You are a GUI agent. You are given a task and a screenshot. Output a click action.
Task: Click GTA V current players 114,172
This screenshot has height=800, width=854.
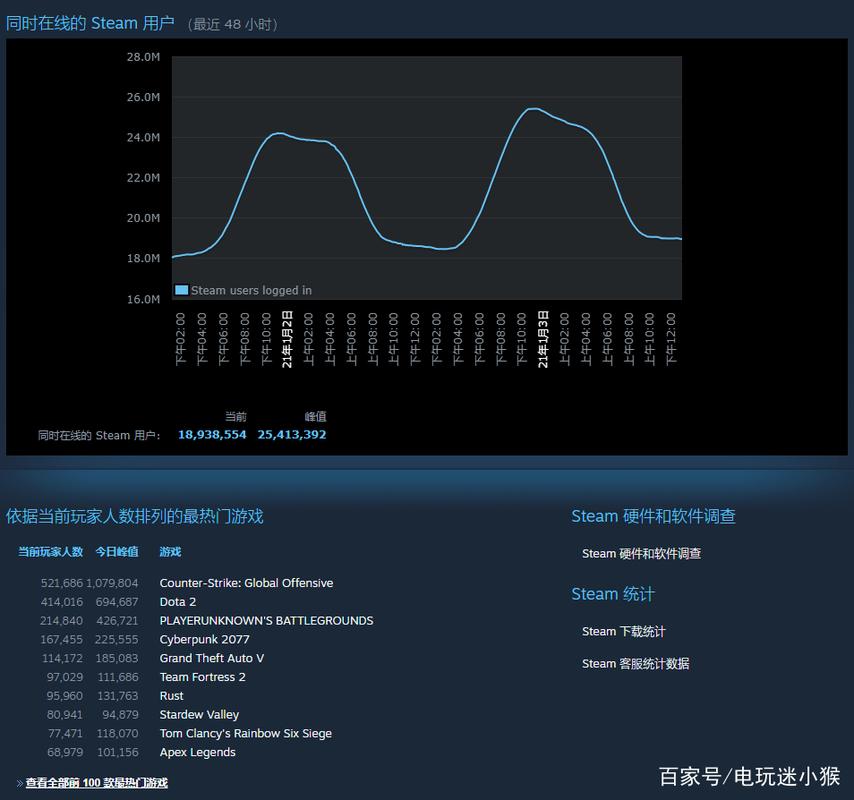62,658
